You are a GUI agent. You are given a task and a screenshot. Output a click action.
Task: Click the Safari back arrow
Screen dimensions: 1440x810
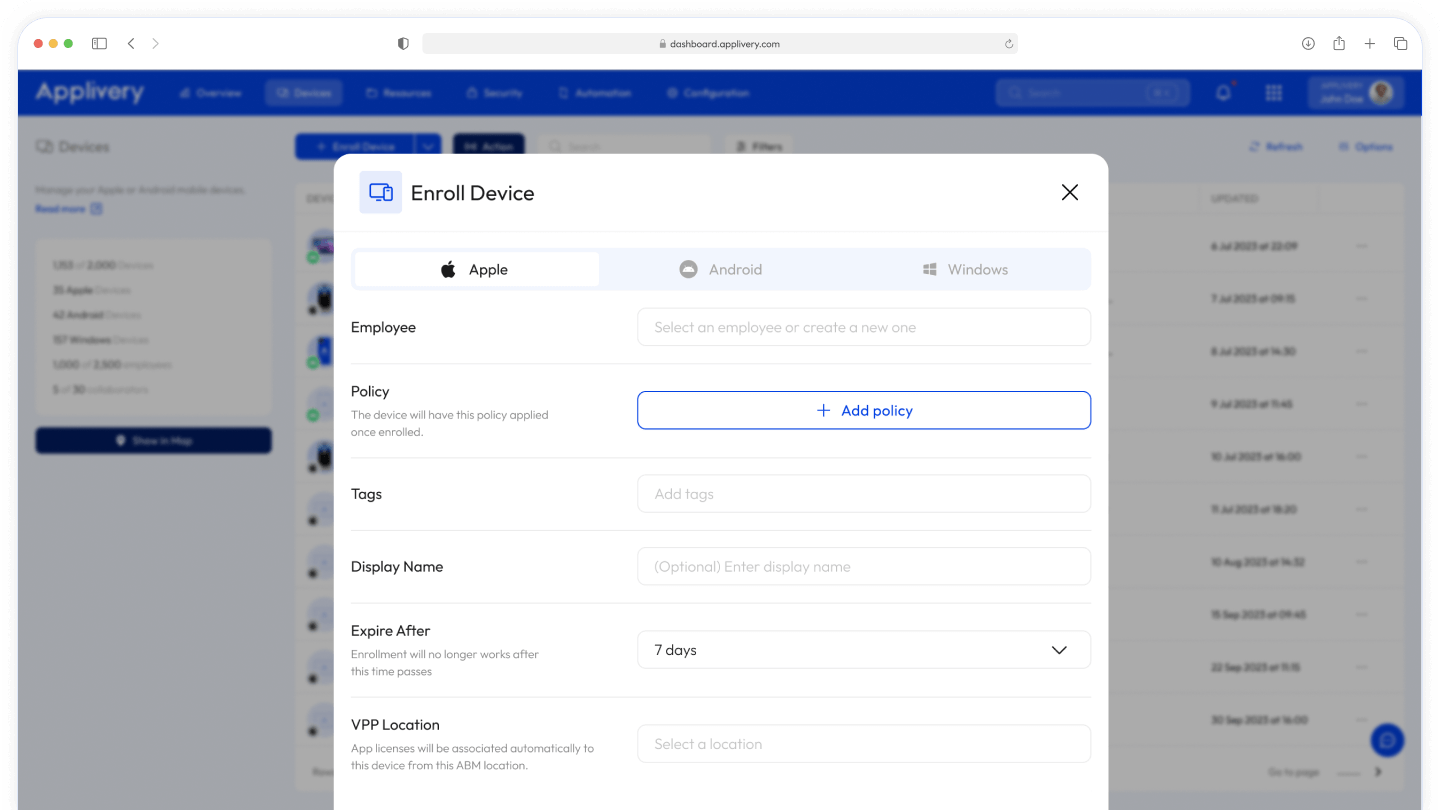click(x=131, y=44)
